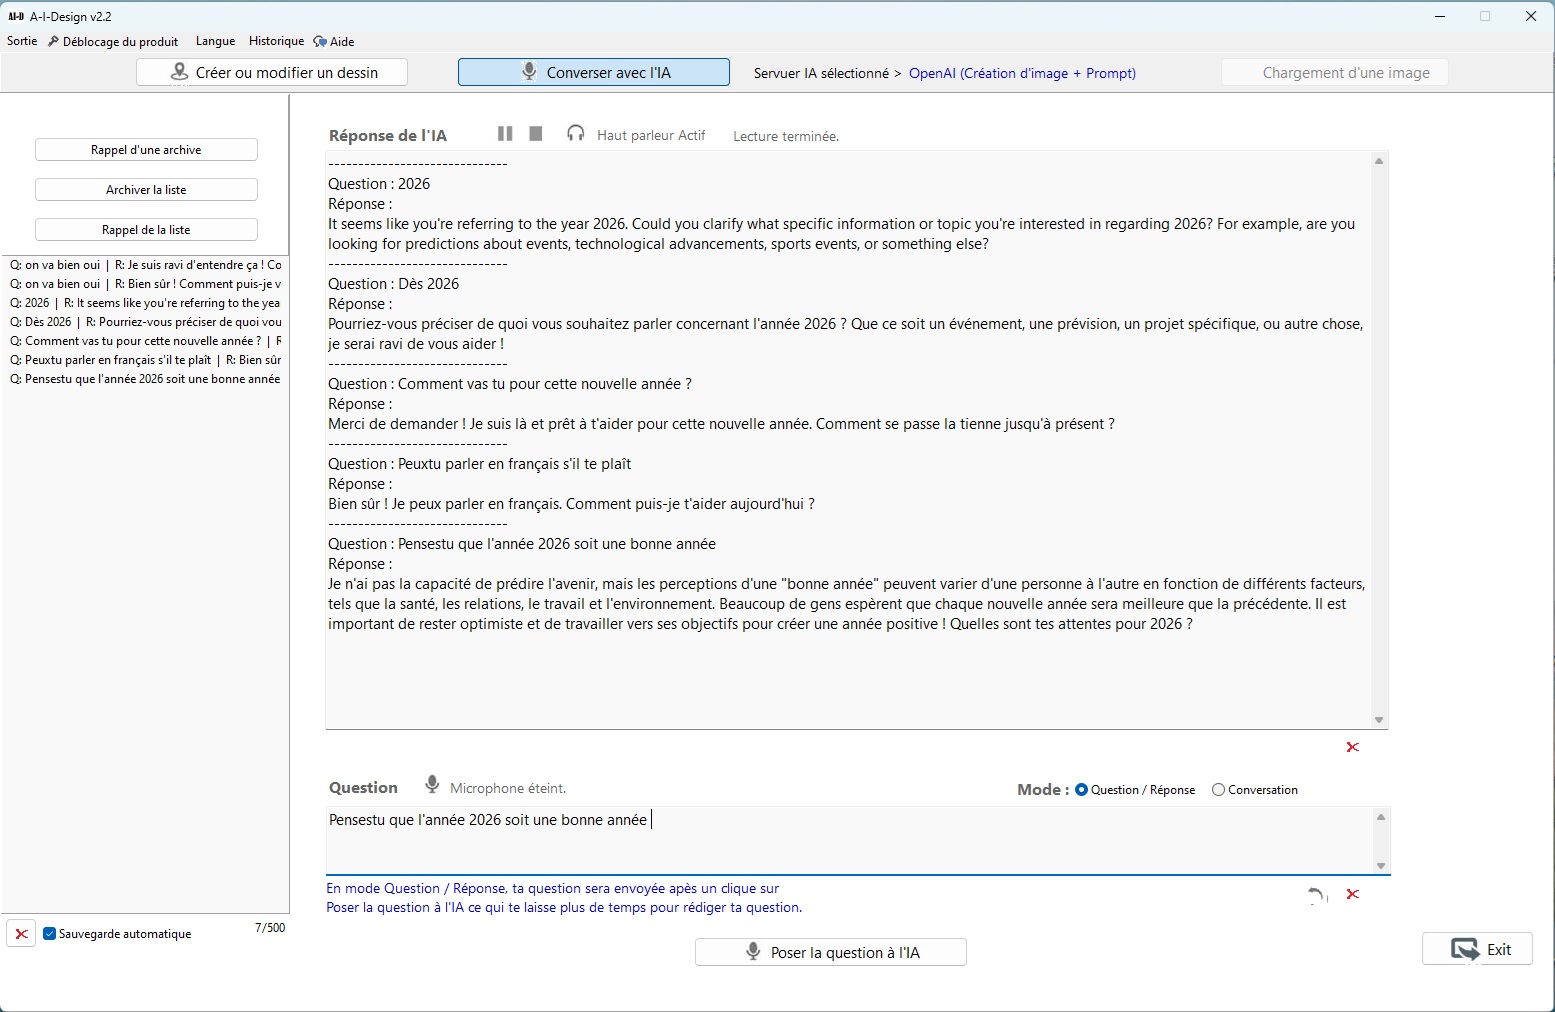
Task: Open the Historique menu
Action: coord(276,41)
